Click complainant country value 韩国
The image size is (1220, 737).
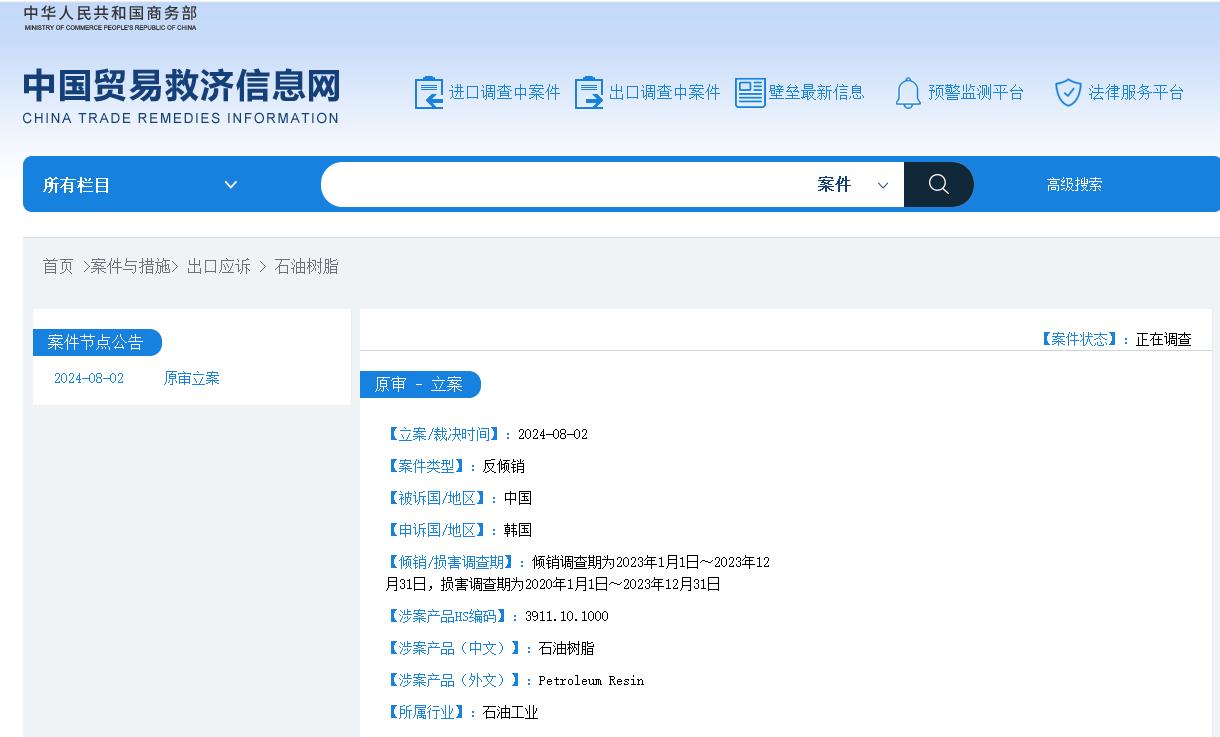pyautogui.click(x=518, y=530)
